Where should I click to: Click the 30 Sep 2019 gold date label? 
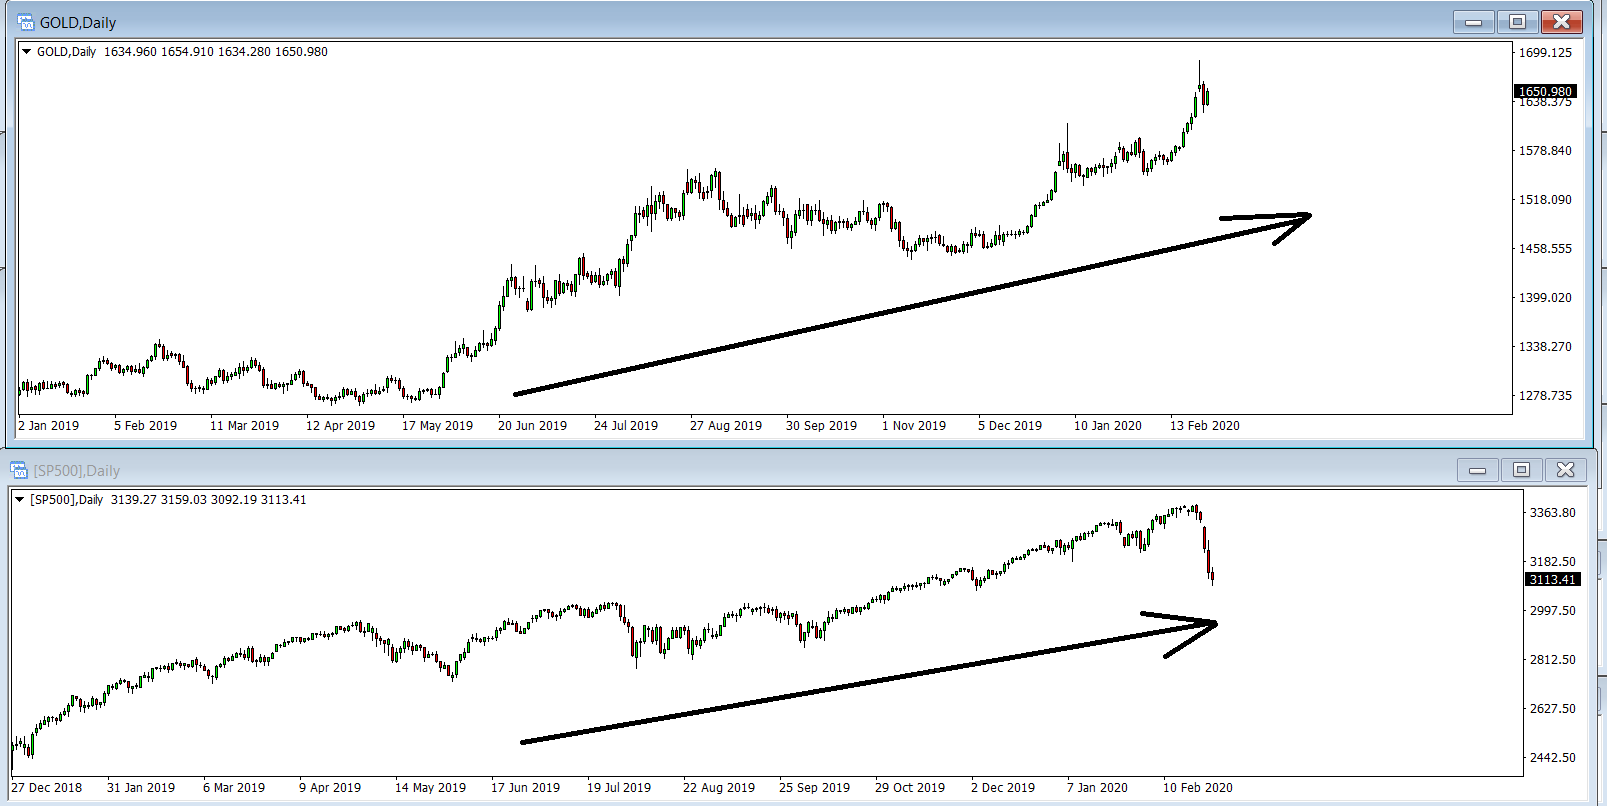tap(821, 426)
